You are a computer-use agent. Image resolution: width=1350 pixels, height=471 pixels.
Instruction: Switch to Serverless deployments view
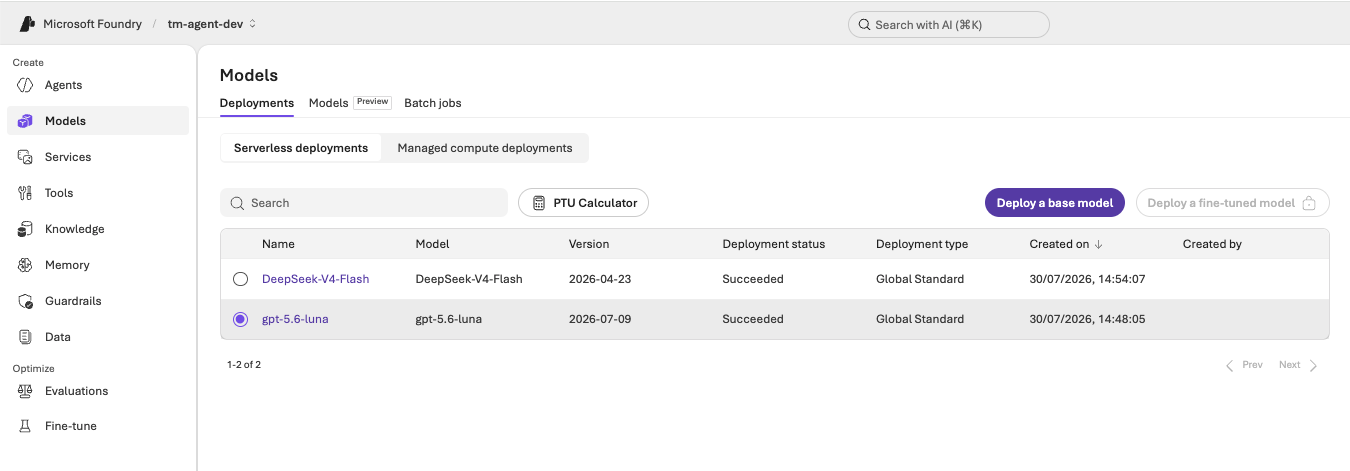301,148
